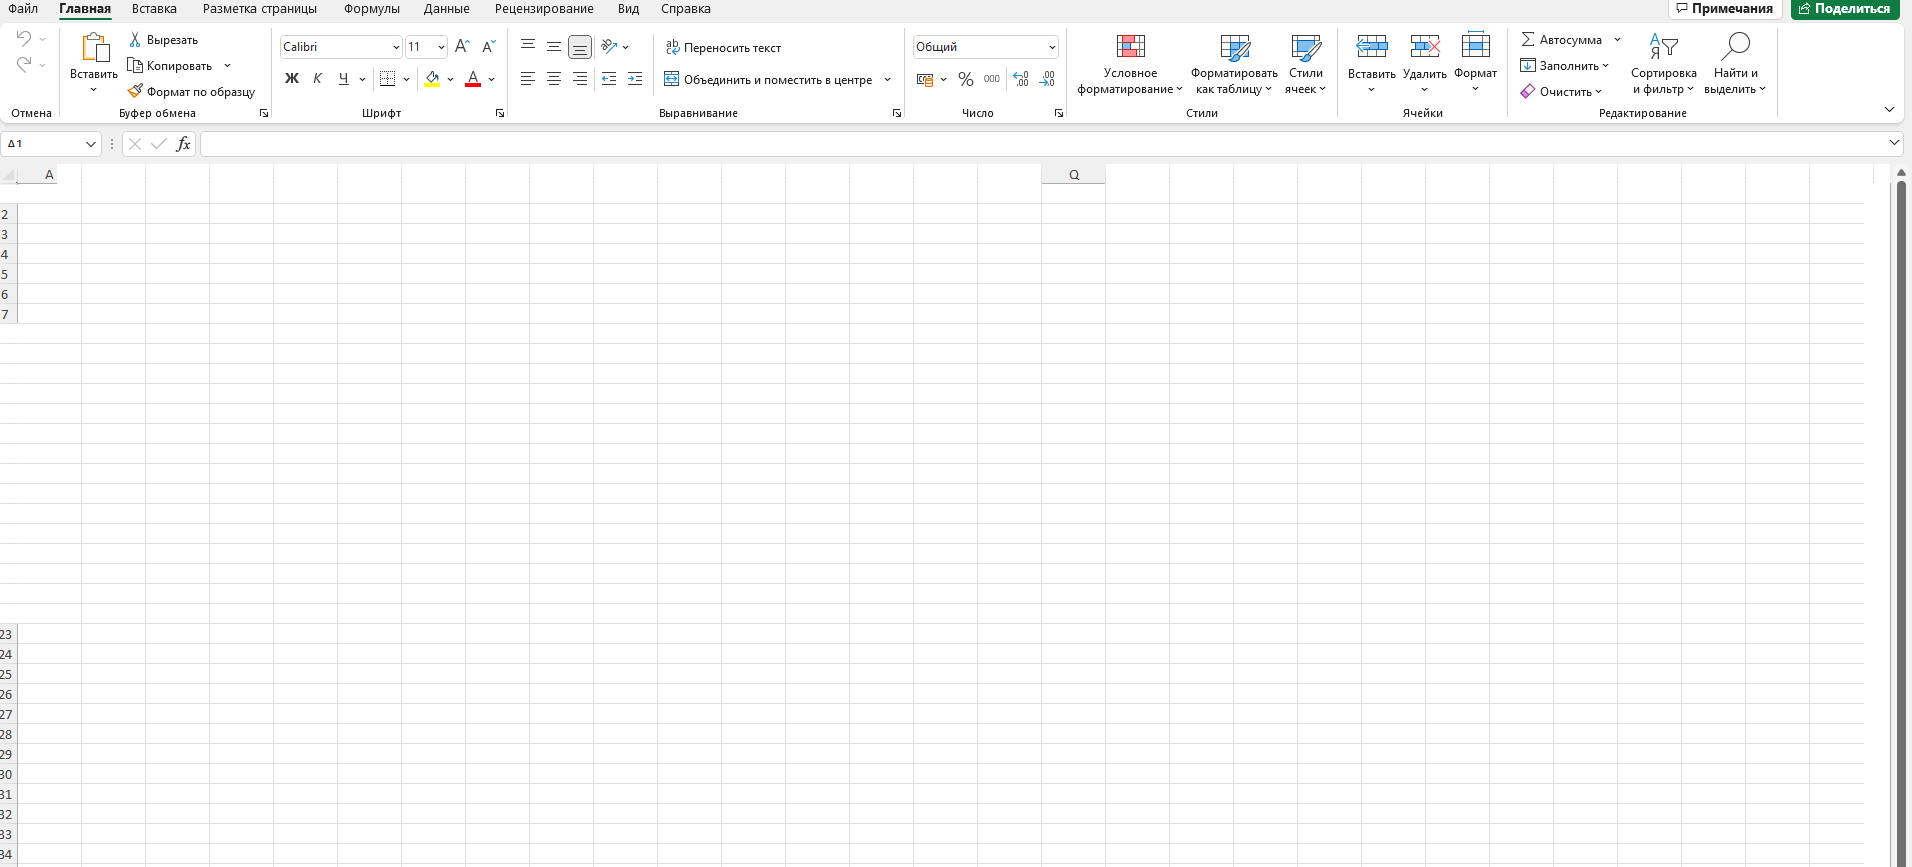This screenshot has height=867, width=1912.
Task: Open the Общий number format dropdown
Action: click(1052, 47)
